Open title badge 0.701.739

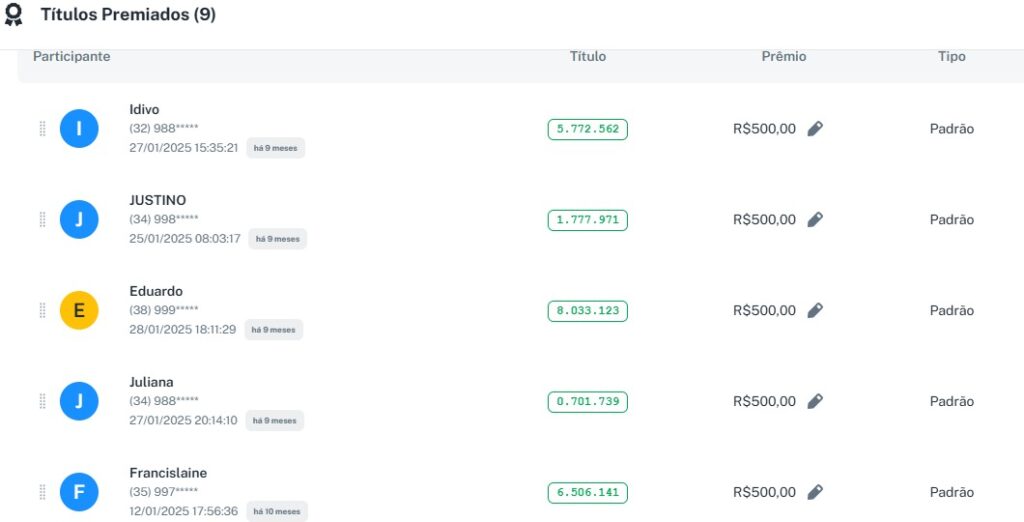[587, 402]
